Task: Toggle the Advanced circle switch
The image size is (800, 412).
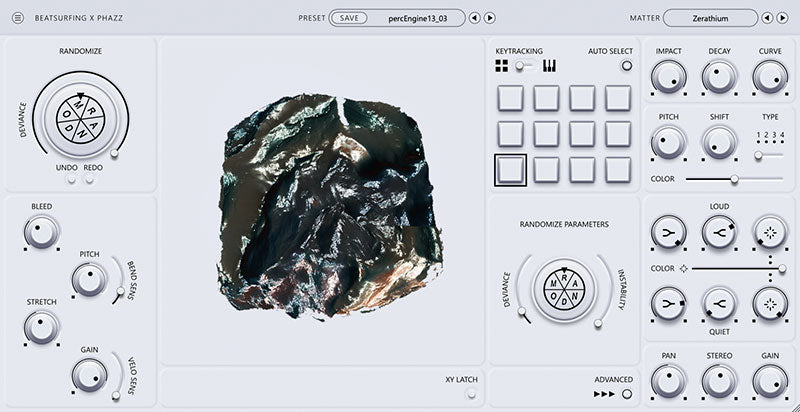Action: click(x=627, y=394)
